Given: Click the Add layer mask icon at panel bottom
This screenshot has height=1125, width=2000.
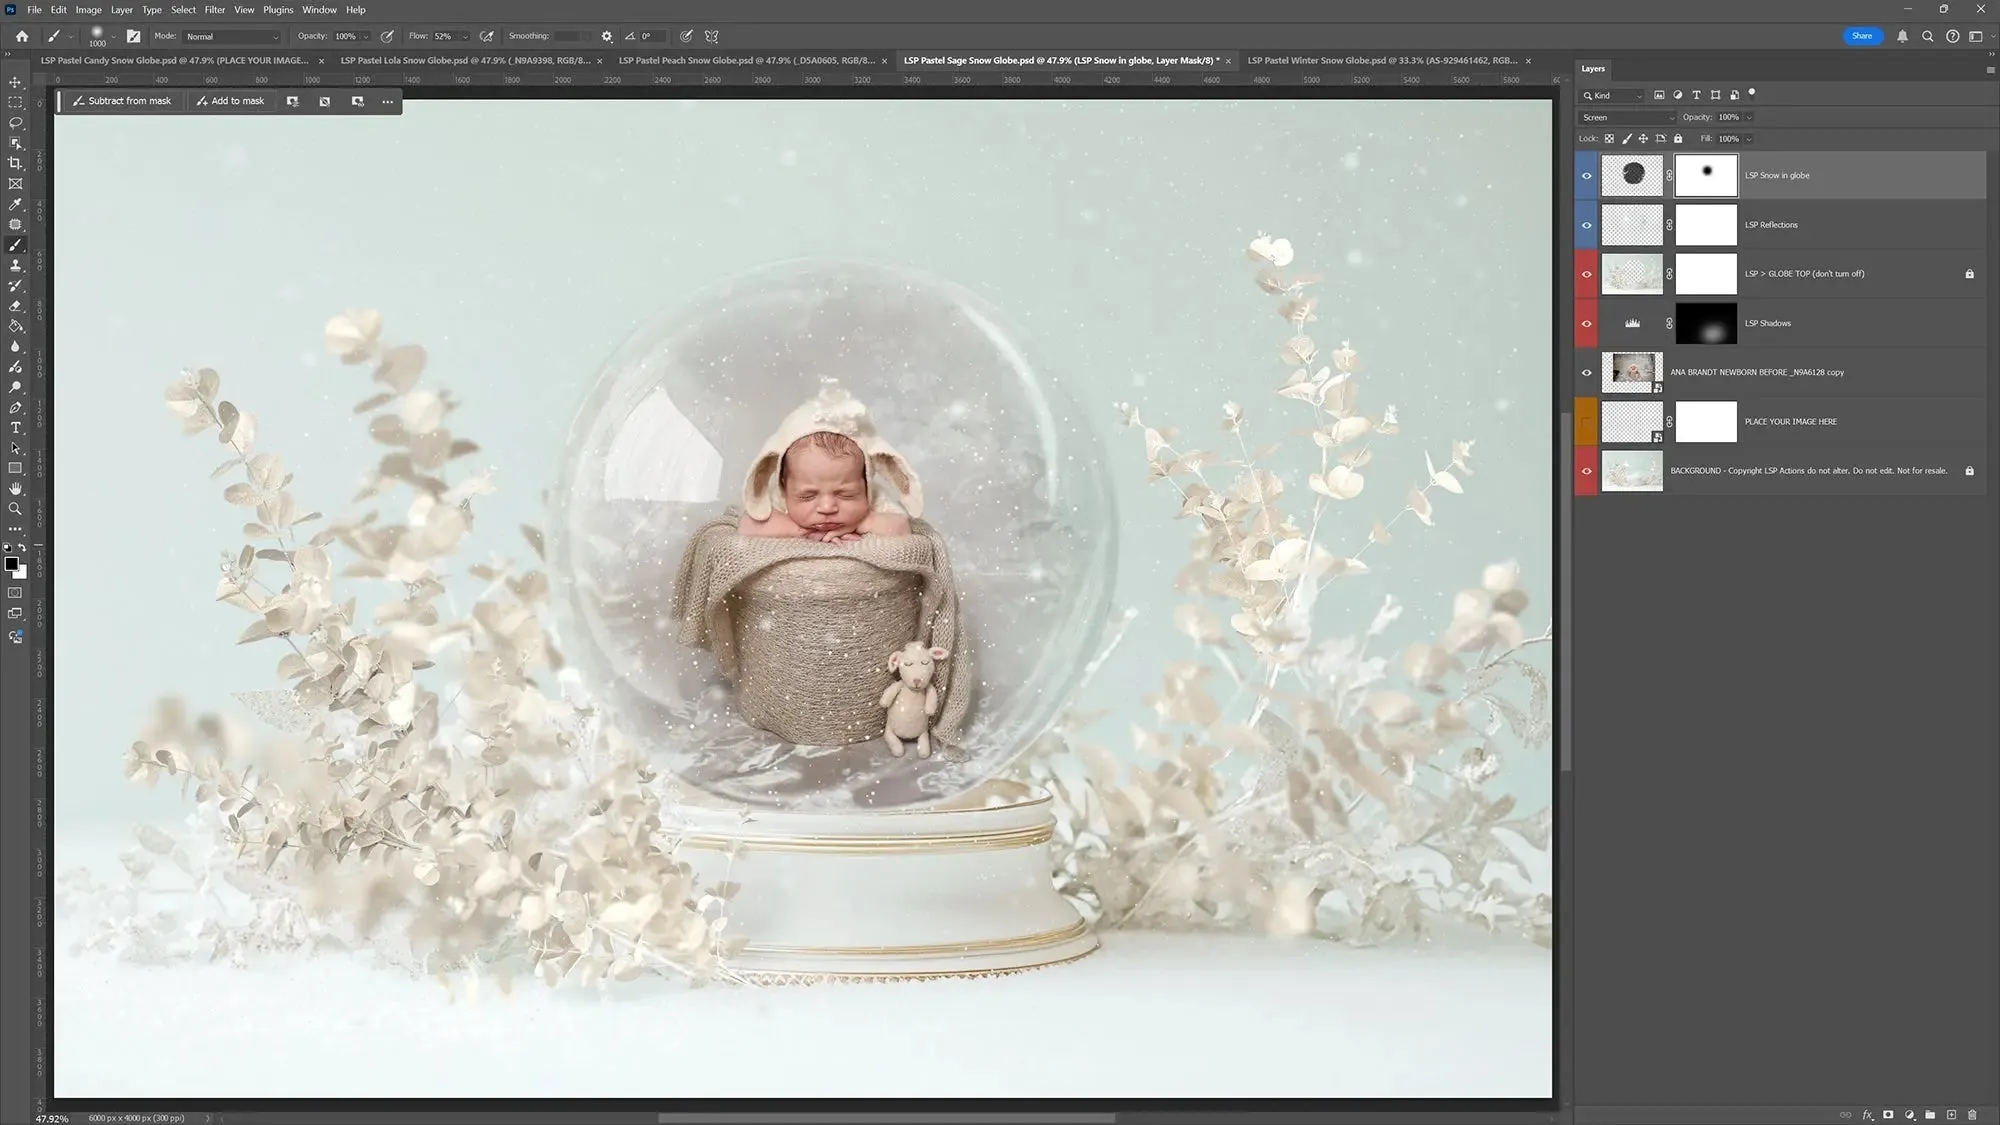Looking at the screenshot, I should click(x=1888, y=1114).
